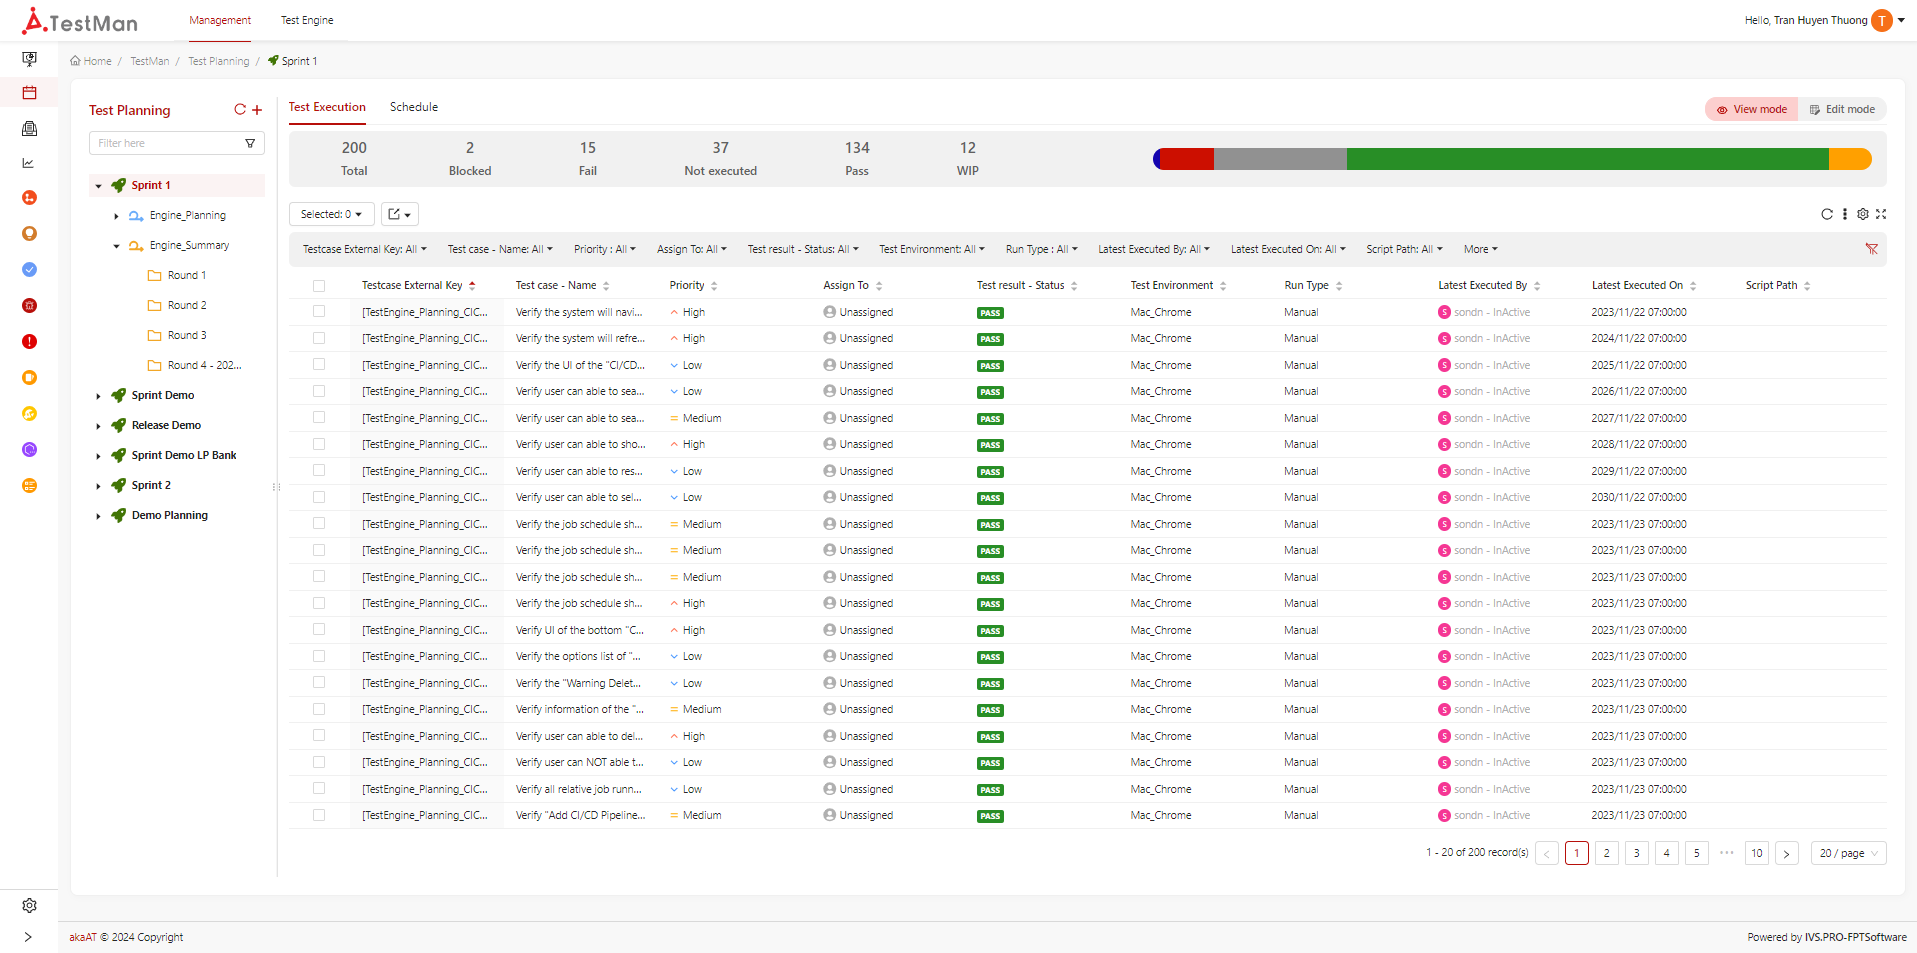This screenshot has width=1917, height=953.
Task: Check the last row's checkbox for Add CI/CD Pipeline
Action: click(319, 815)
